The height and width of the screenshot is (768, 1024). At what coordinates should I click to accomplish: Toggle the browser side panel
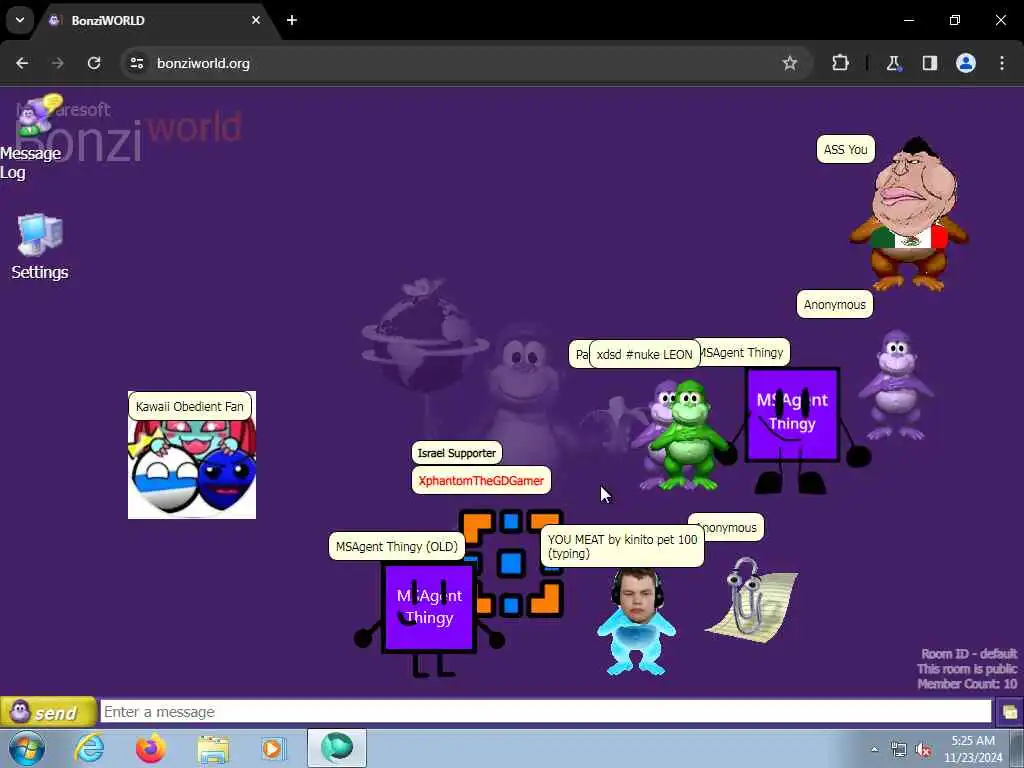pyautogui.click(x=930, y=63)
